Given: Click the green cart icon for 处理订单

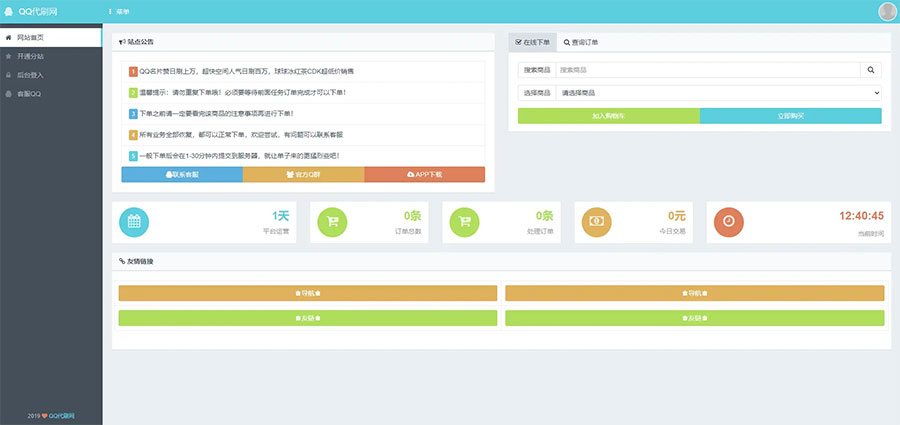Looking at the screenshot, I should tap(463, 222).
